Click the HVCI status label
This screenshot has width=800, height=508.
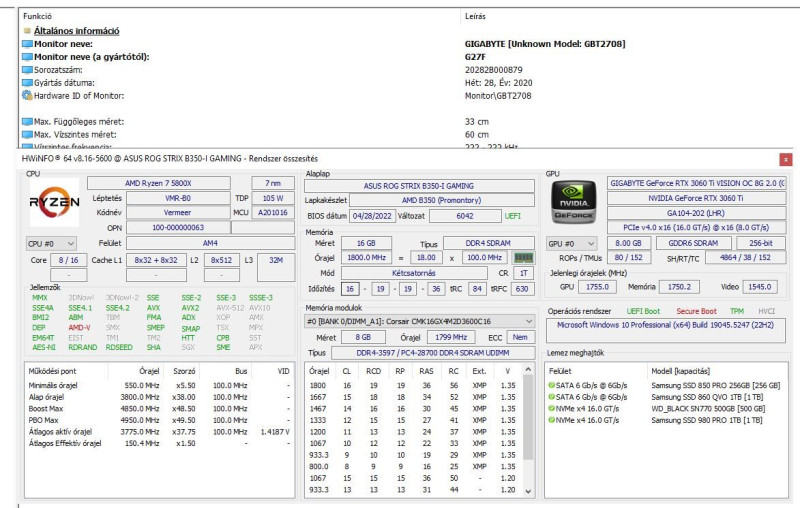766,311
